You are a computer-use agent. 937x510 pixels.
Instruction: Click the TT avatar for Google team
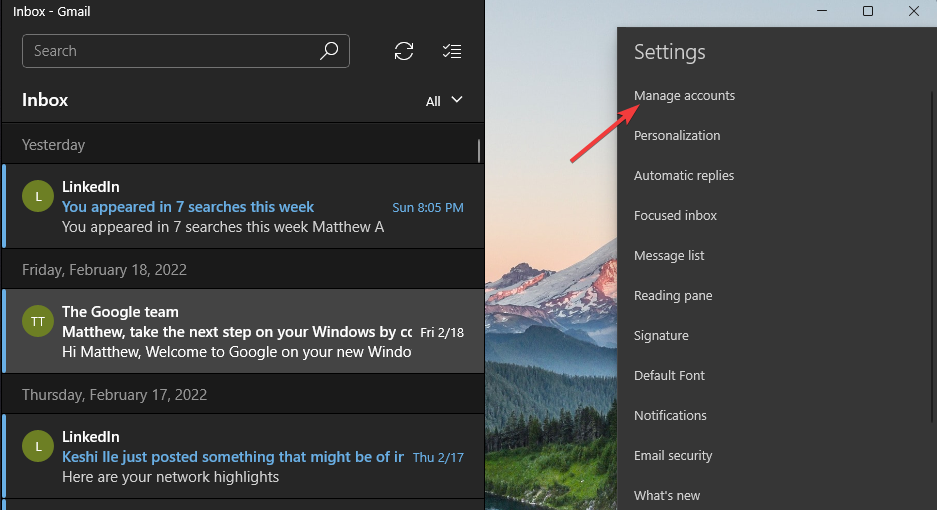tap(38, 321)
